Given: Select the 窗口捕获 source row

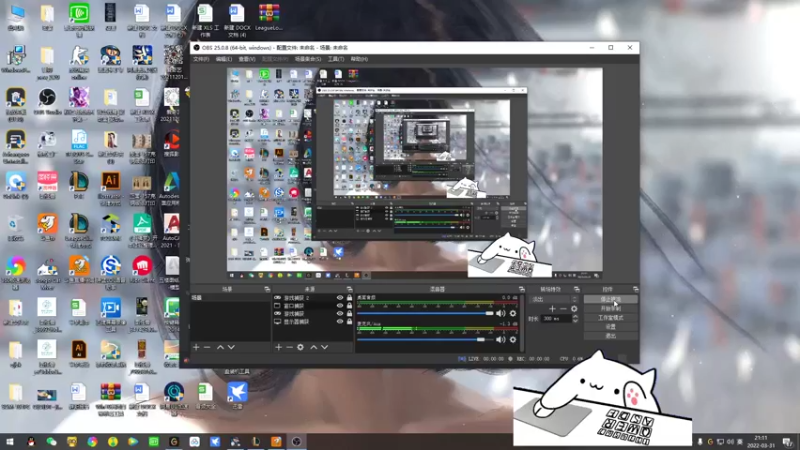Looking at the screenshot, I should 313,306.
